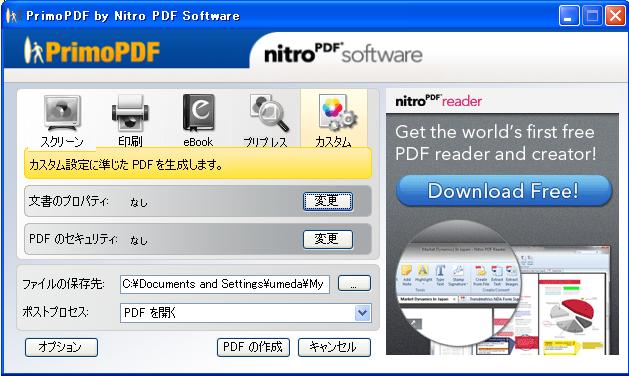Select the カスタム (Custom) profile icon

336,113
